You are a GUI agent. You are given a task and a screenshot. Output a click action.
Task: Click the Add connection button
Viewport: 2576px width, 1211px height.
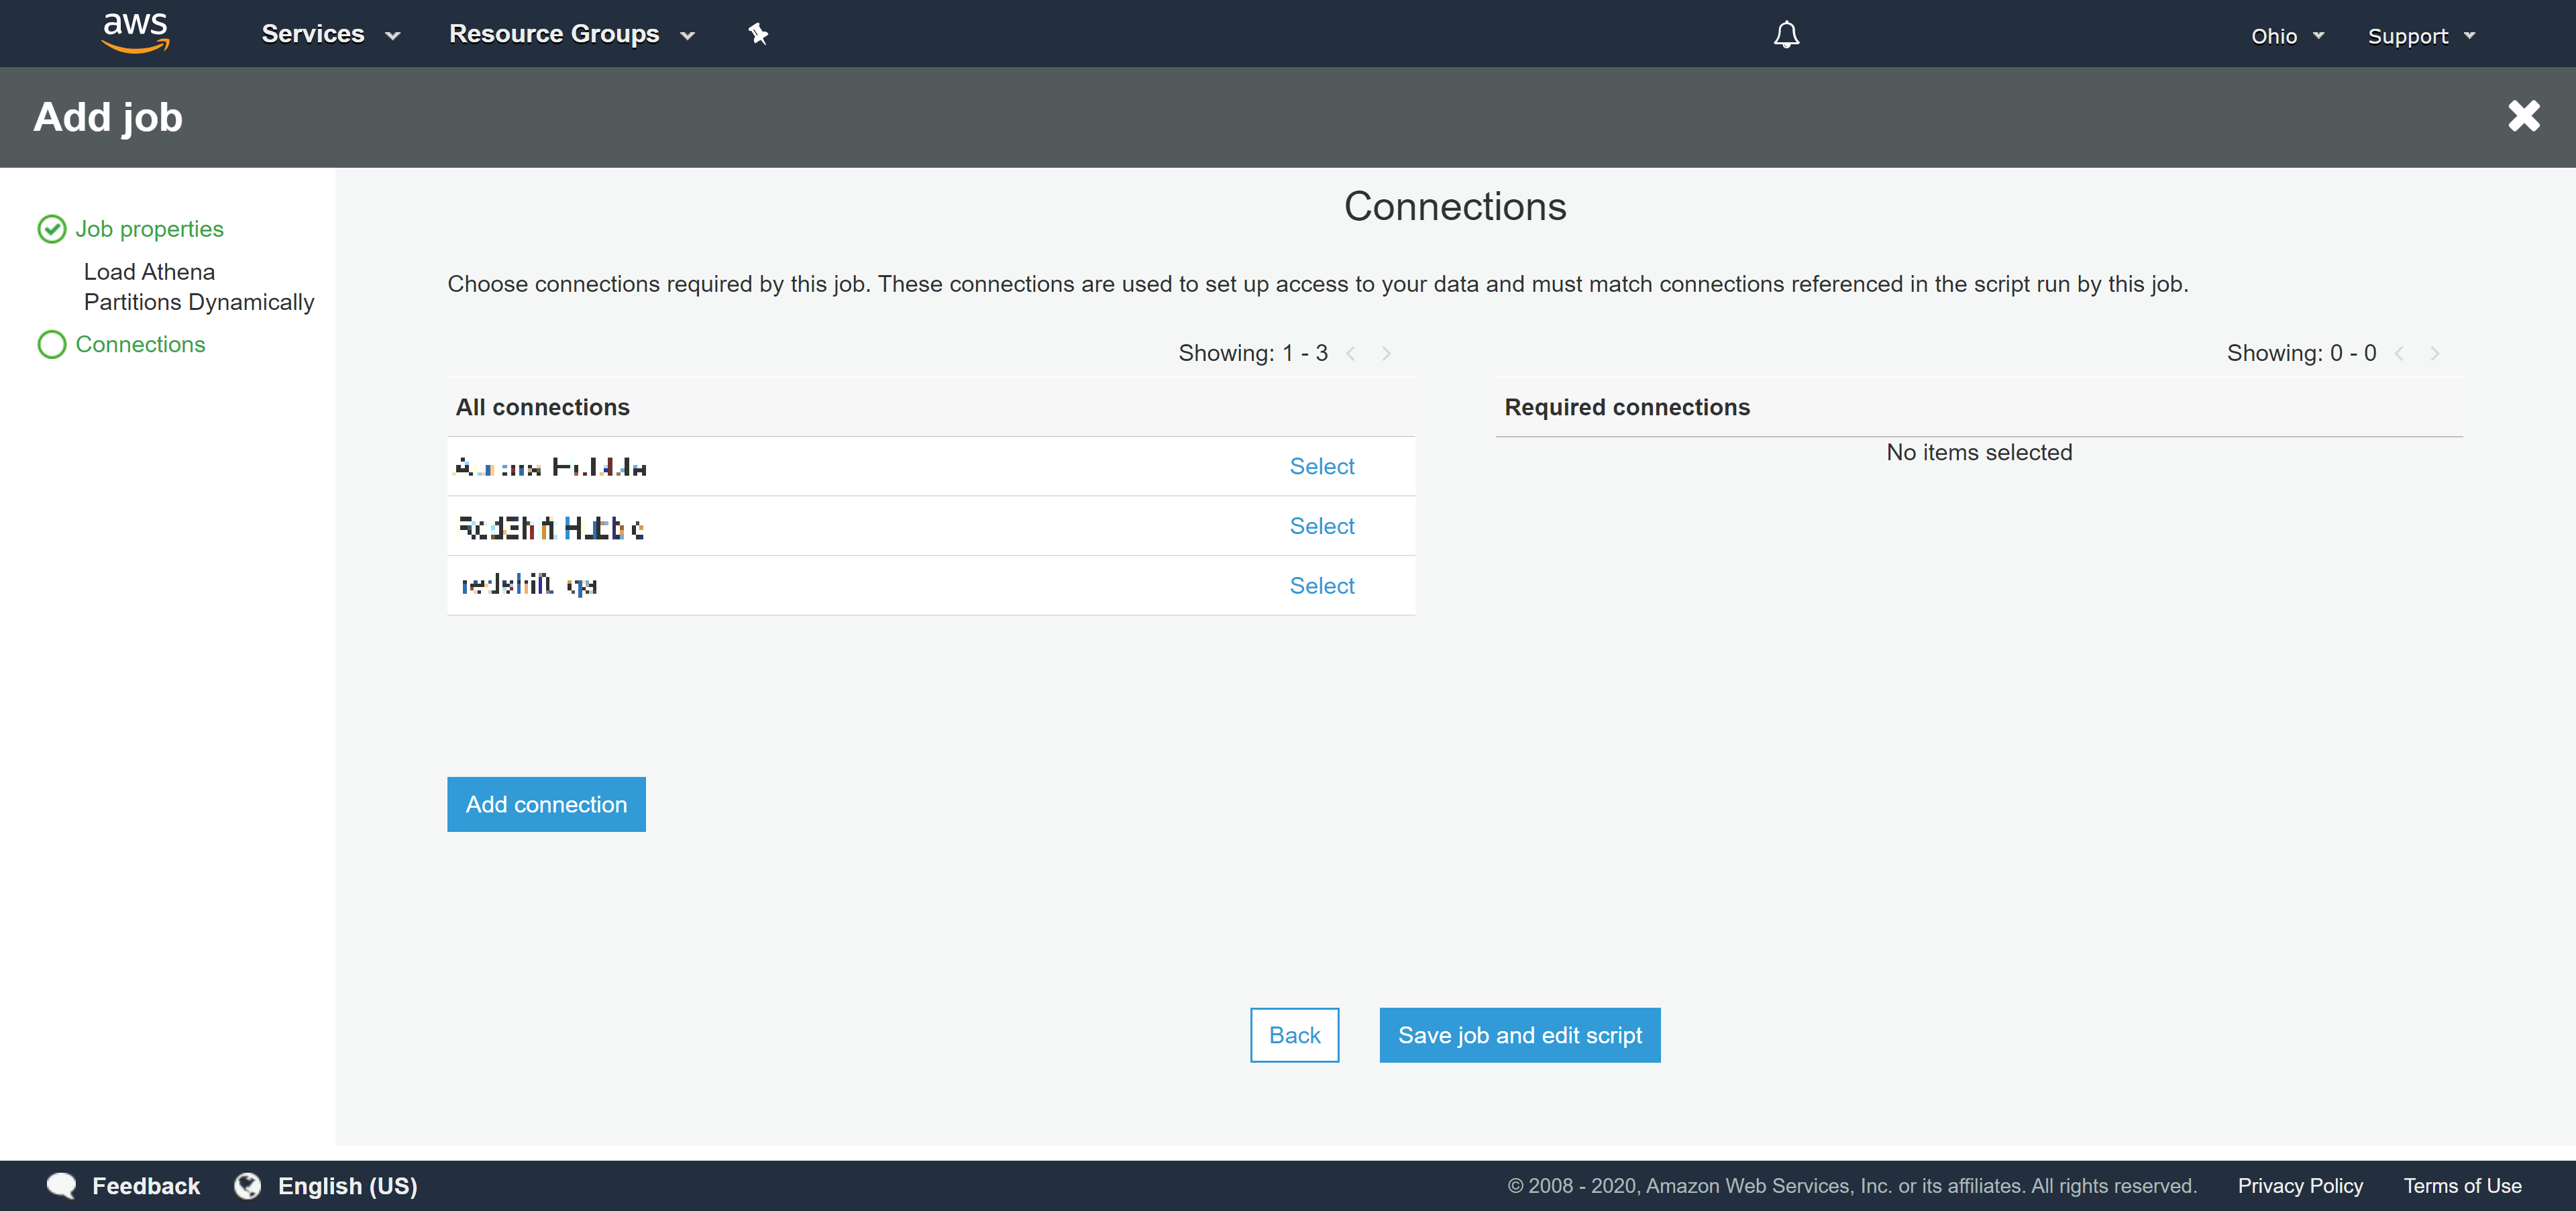[x=546, y=804]
